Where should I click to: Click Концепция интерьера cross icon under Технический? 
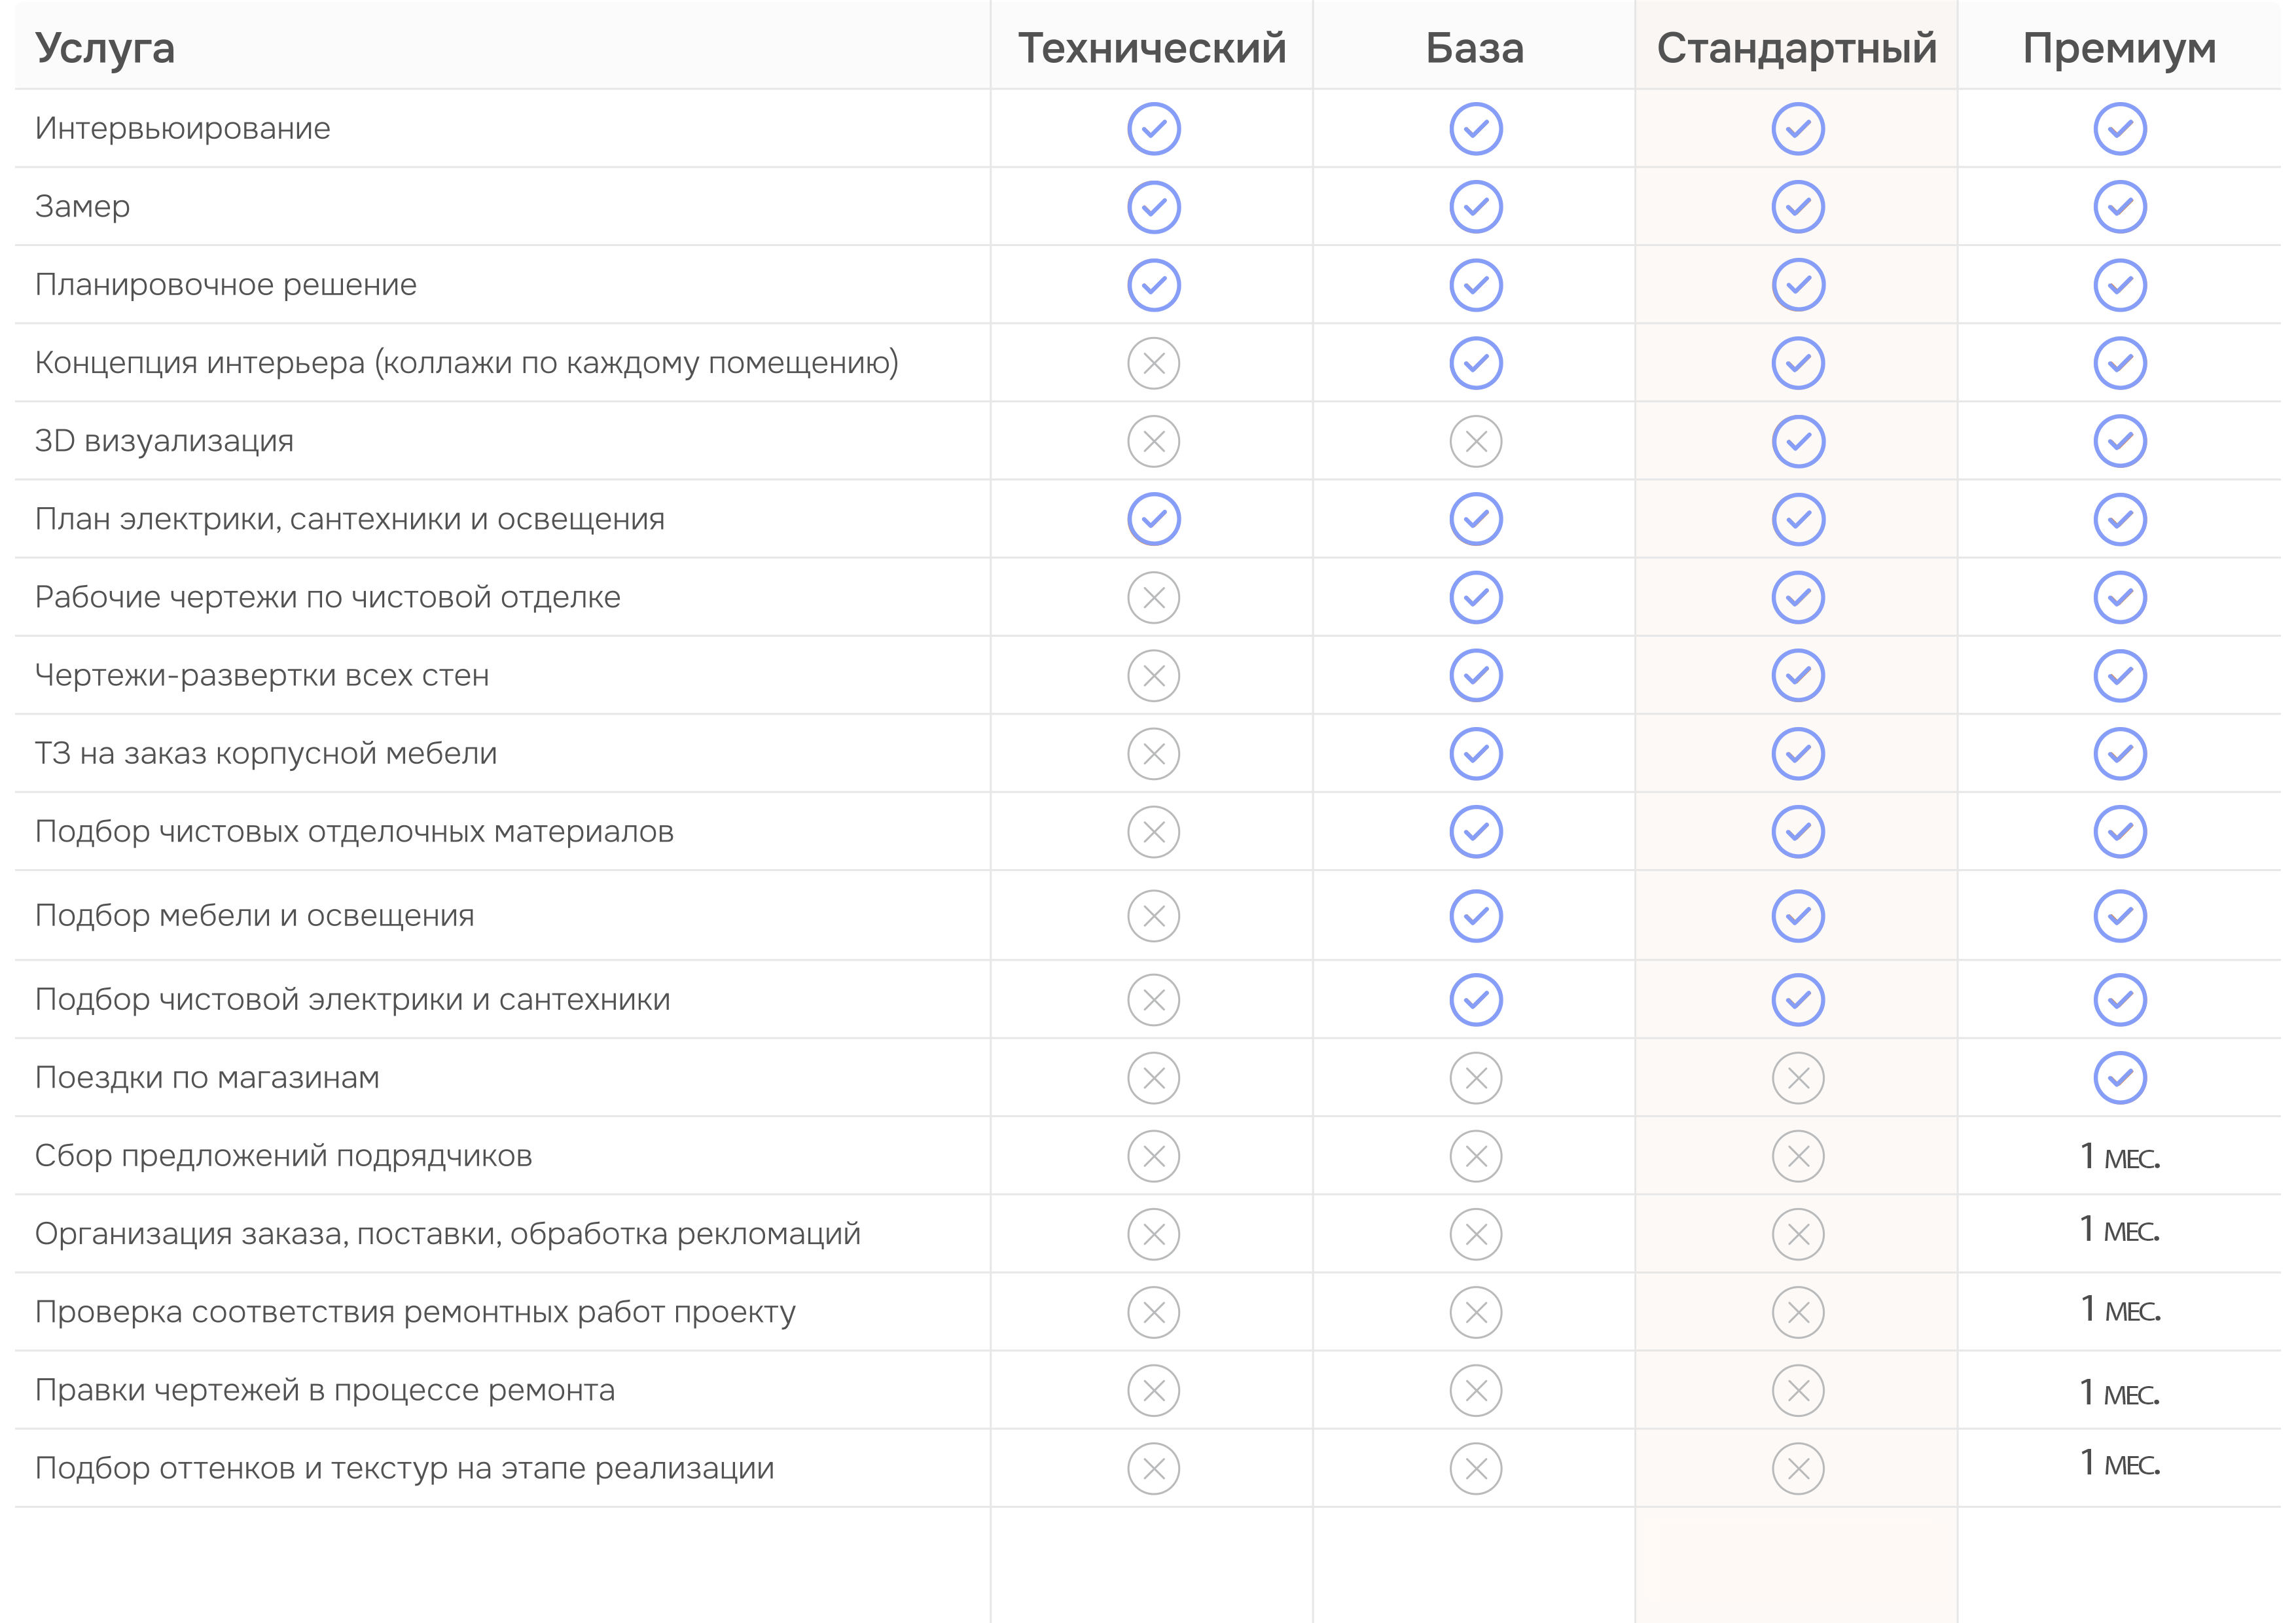1153,363
